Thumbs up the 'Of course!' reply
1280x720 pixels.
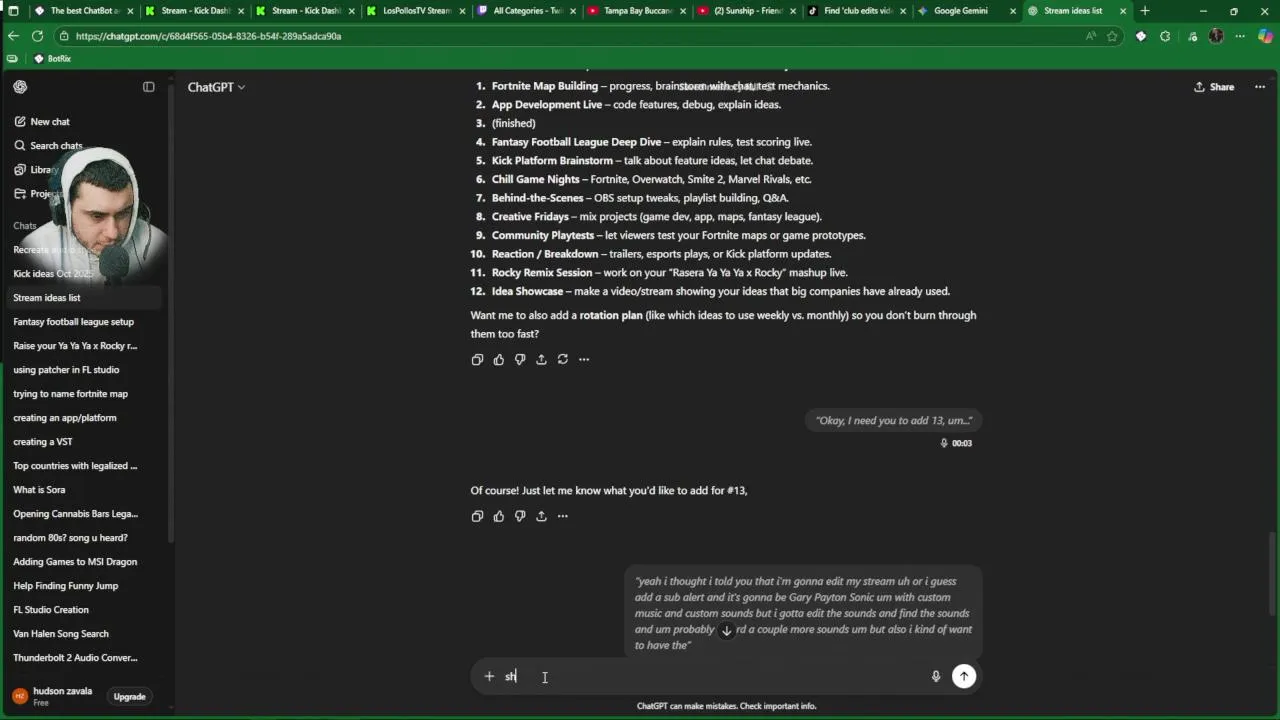tap(499, 516)
